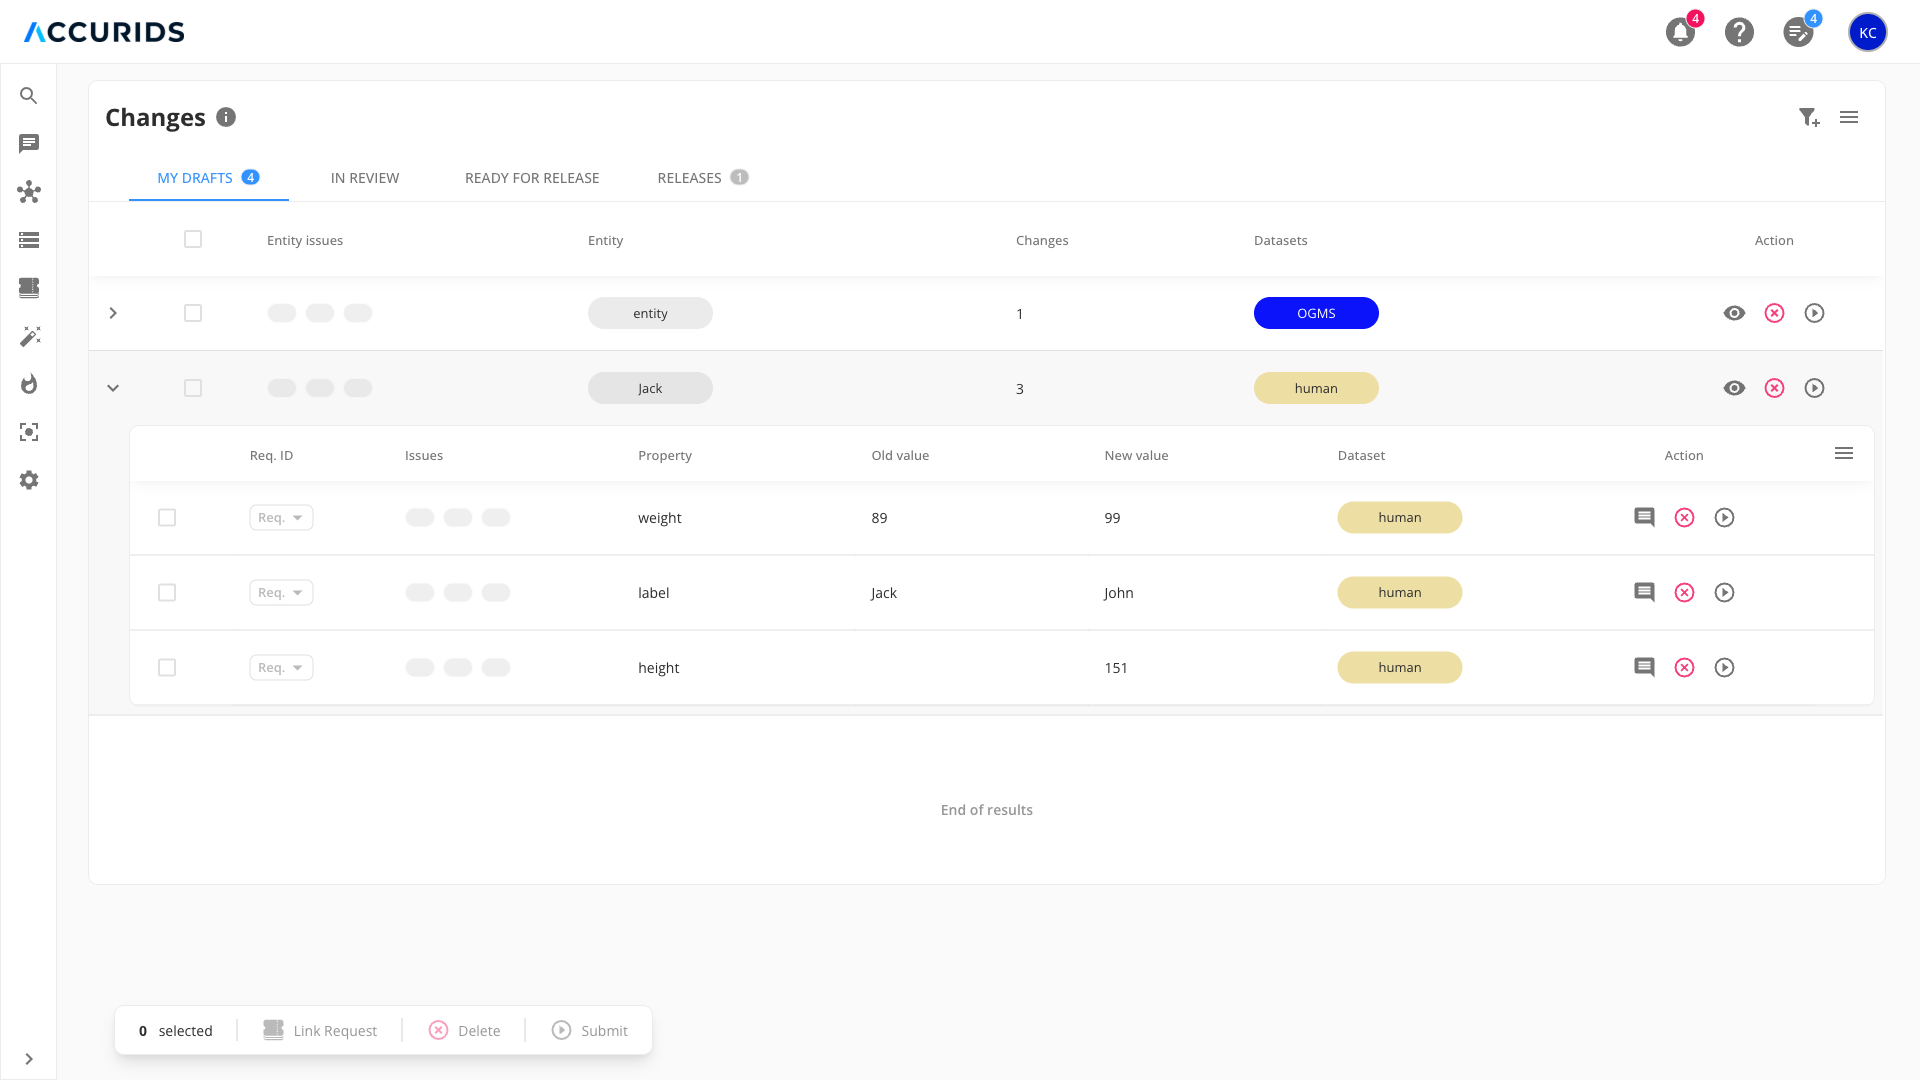Click Link Request in bottom bar
Image resolution: width=1920 pixels, height=1080 pixels.
(x=320, y=1030)
